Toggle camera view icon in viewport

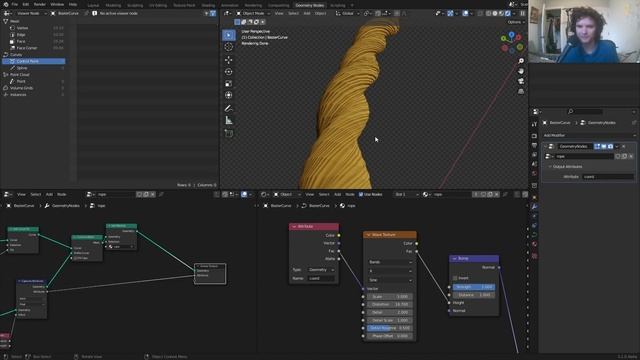click(521, 81)
